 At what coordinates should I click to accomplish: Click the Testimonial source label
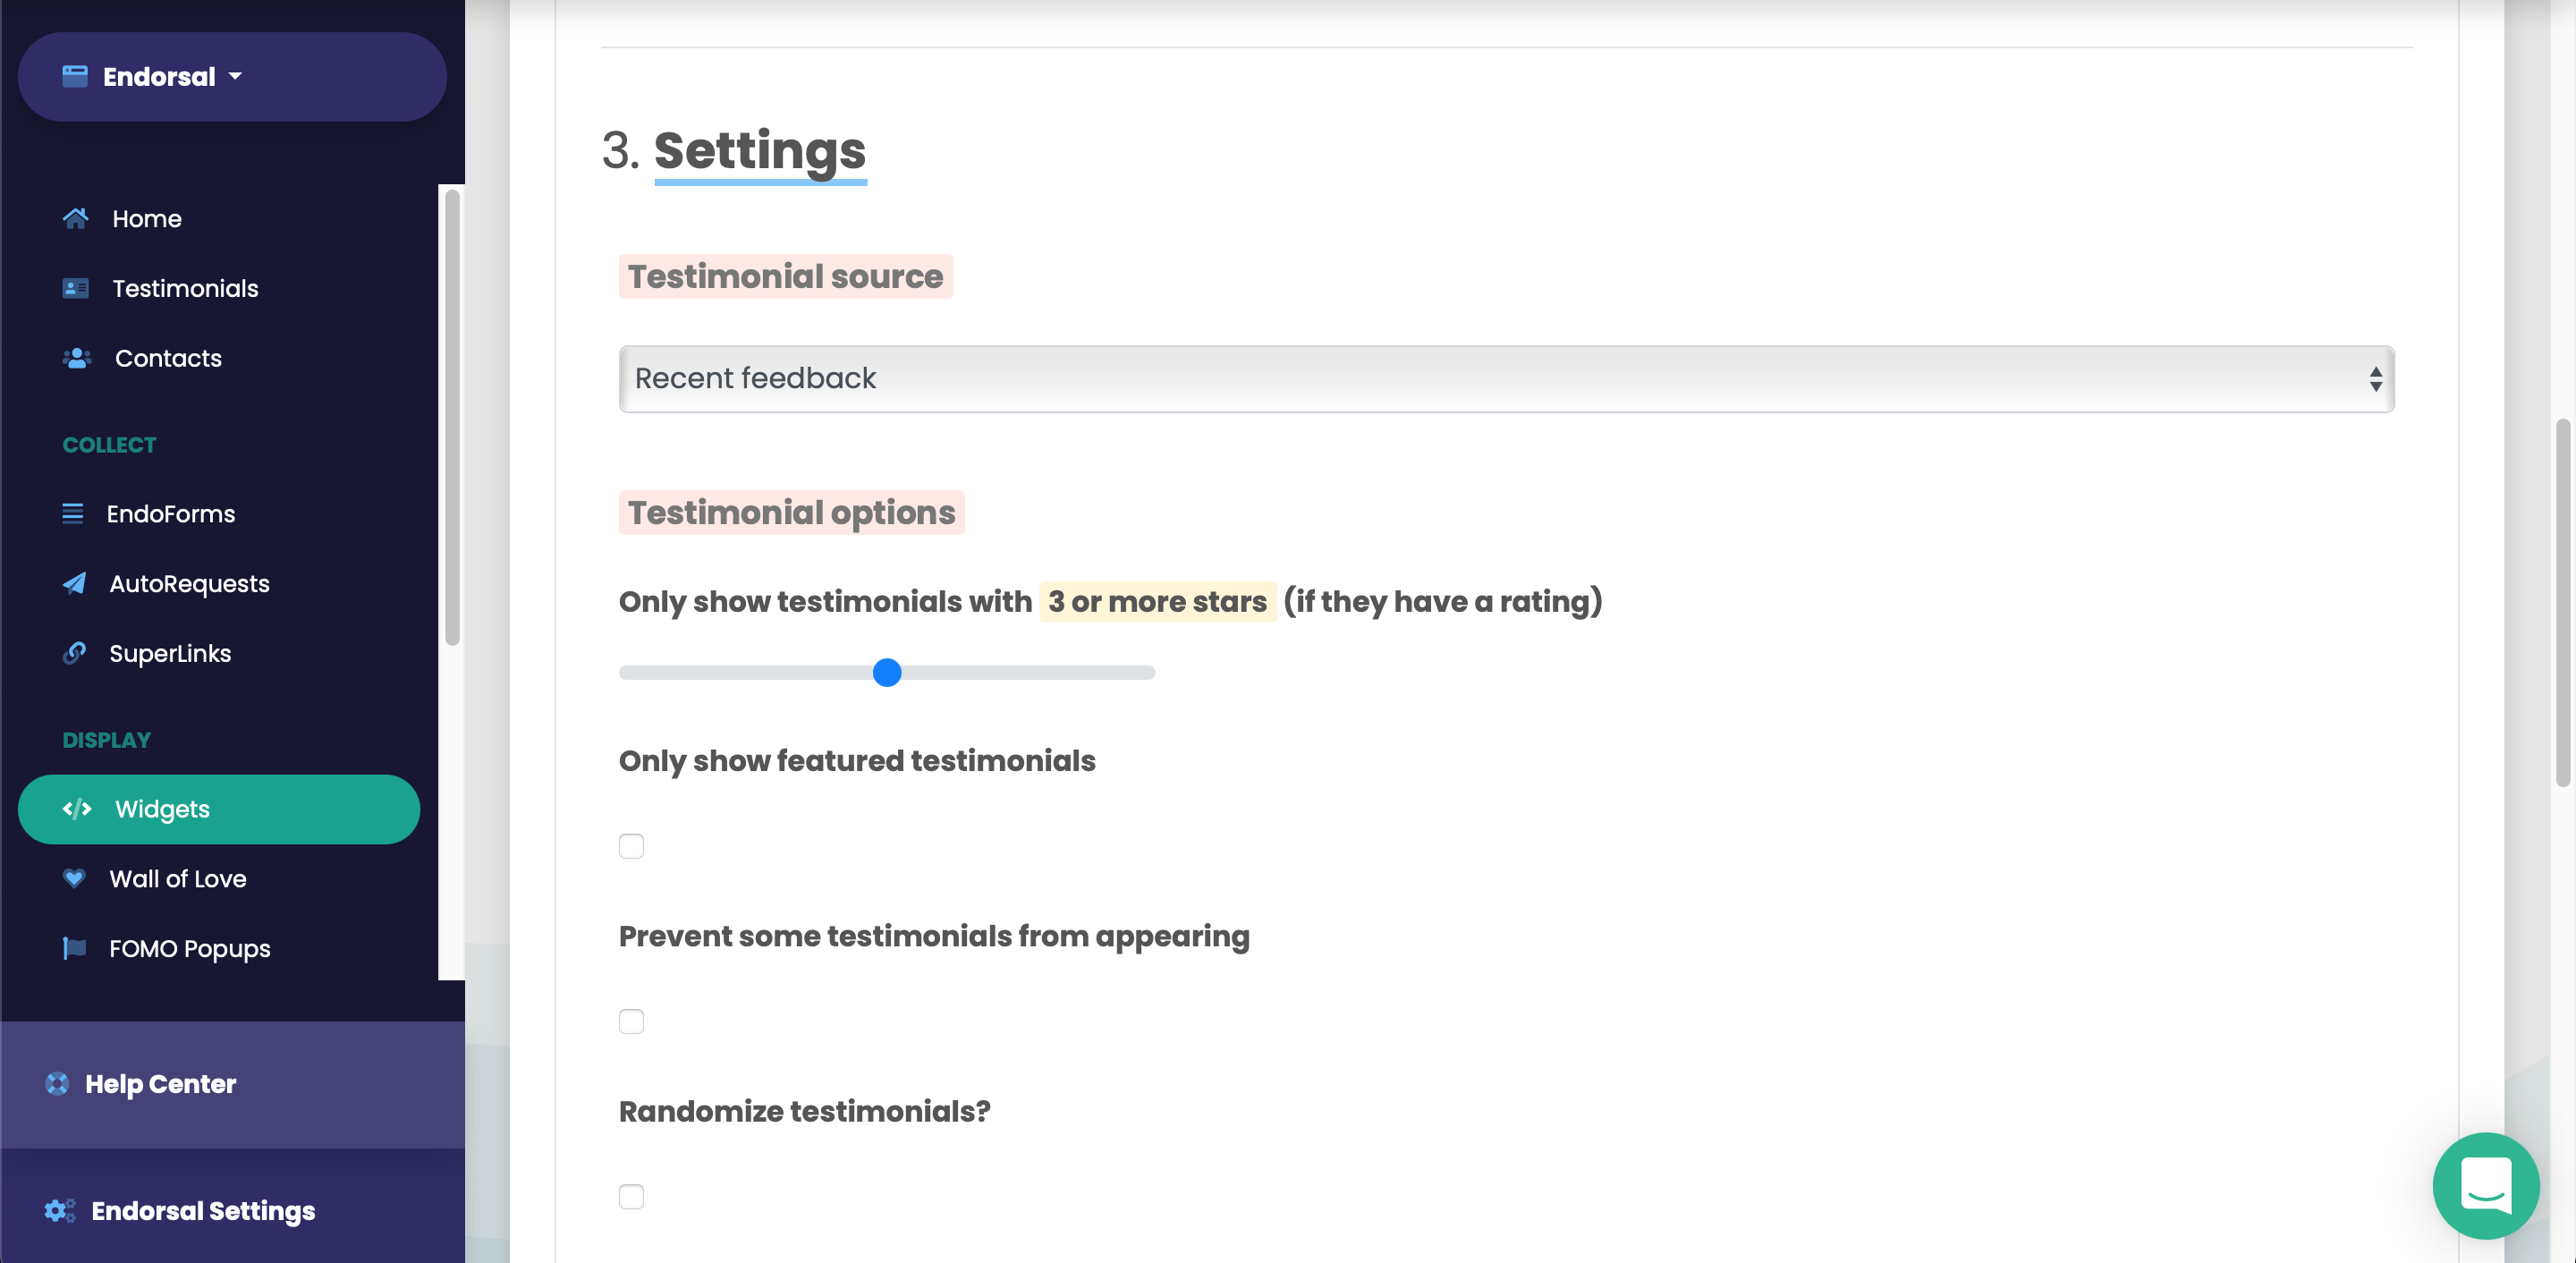[786, 276]
